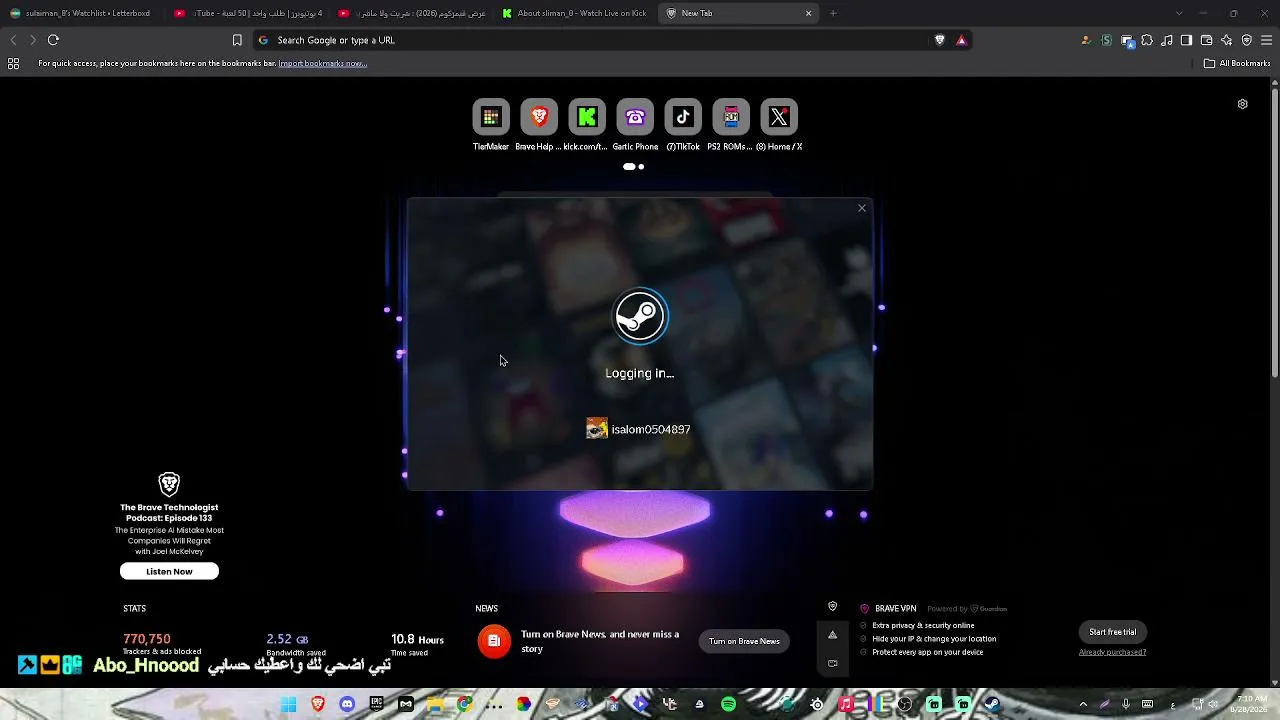The height and width of the screenshot is (720, 1280).
Task: Click the isalom0504897 username text
Action: (651, 429)
